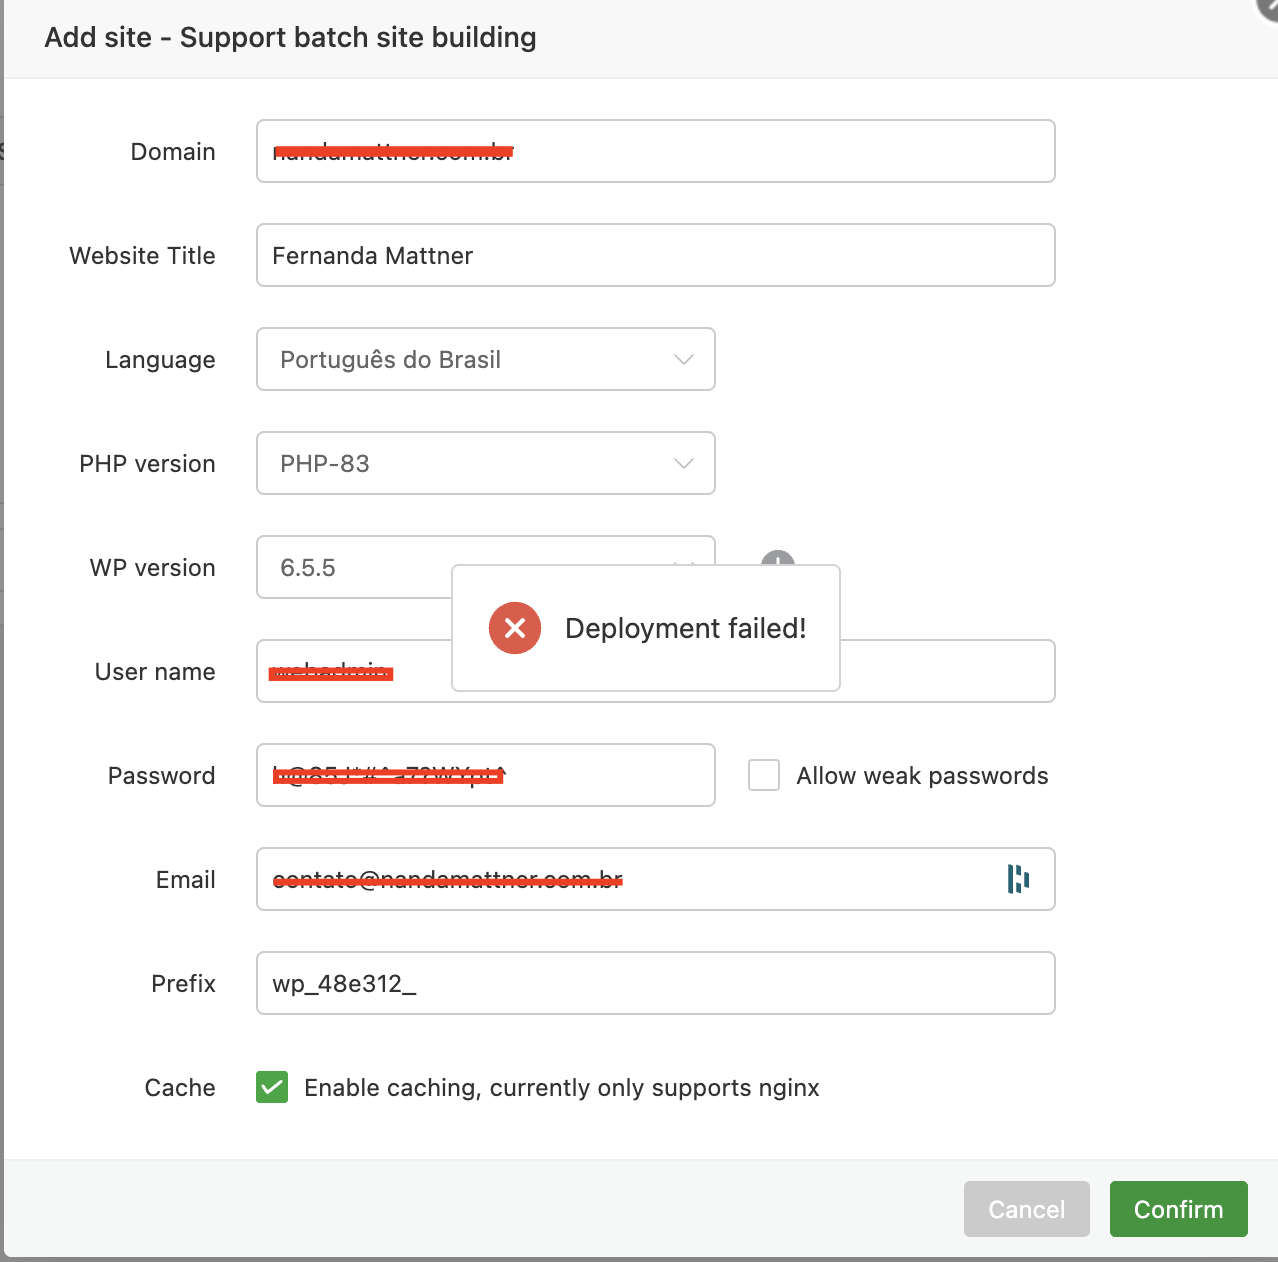The image size is (1278, 1262).
Task: Expand the PHP version dropdown
Action: (x=485, y=463)
